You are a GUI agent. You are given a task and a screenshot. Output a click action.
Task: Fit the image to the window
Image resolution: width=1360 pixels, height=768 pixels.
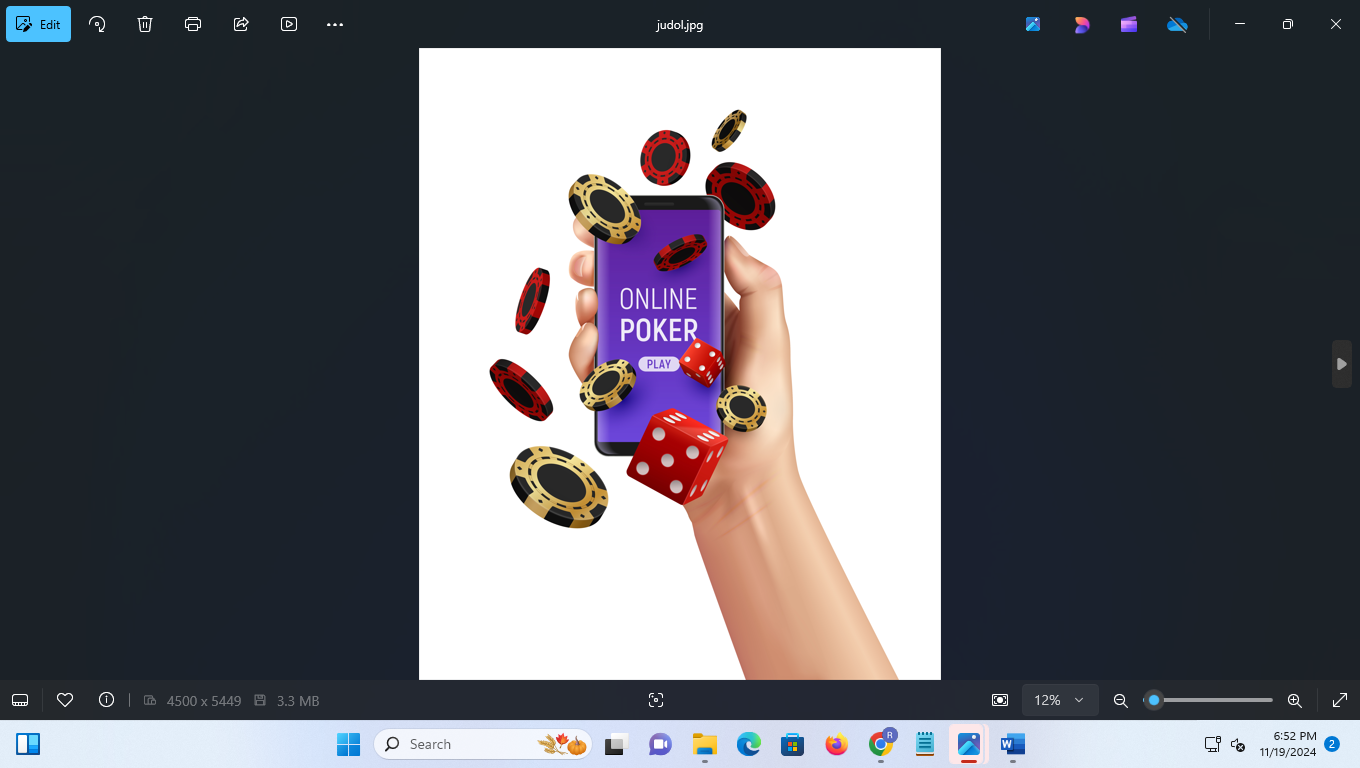999,700
